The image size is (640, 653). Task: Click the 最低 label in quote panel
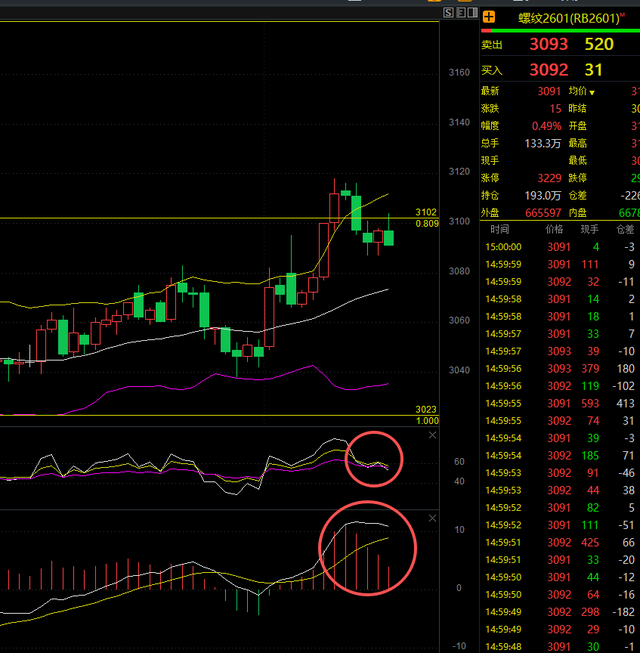[578, 161]
